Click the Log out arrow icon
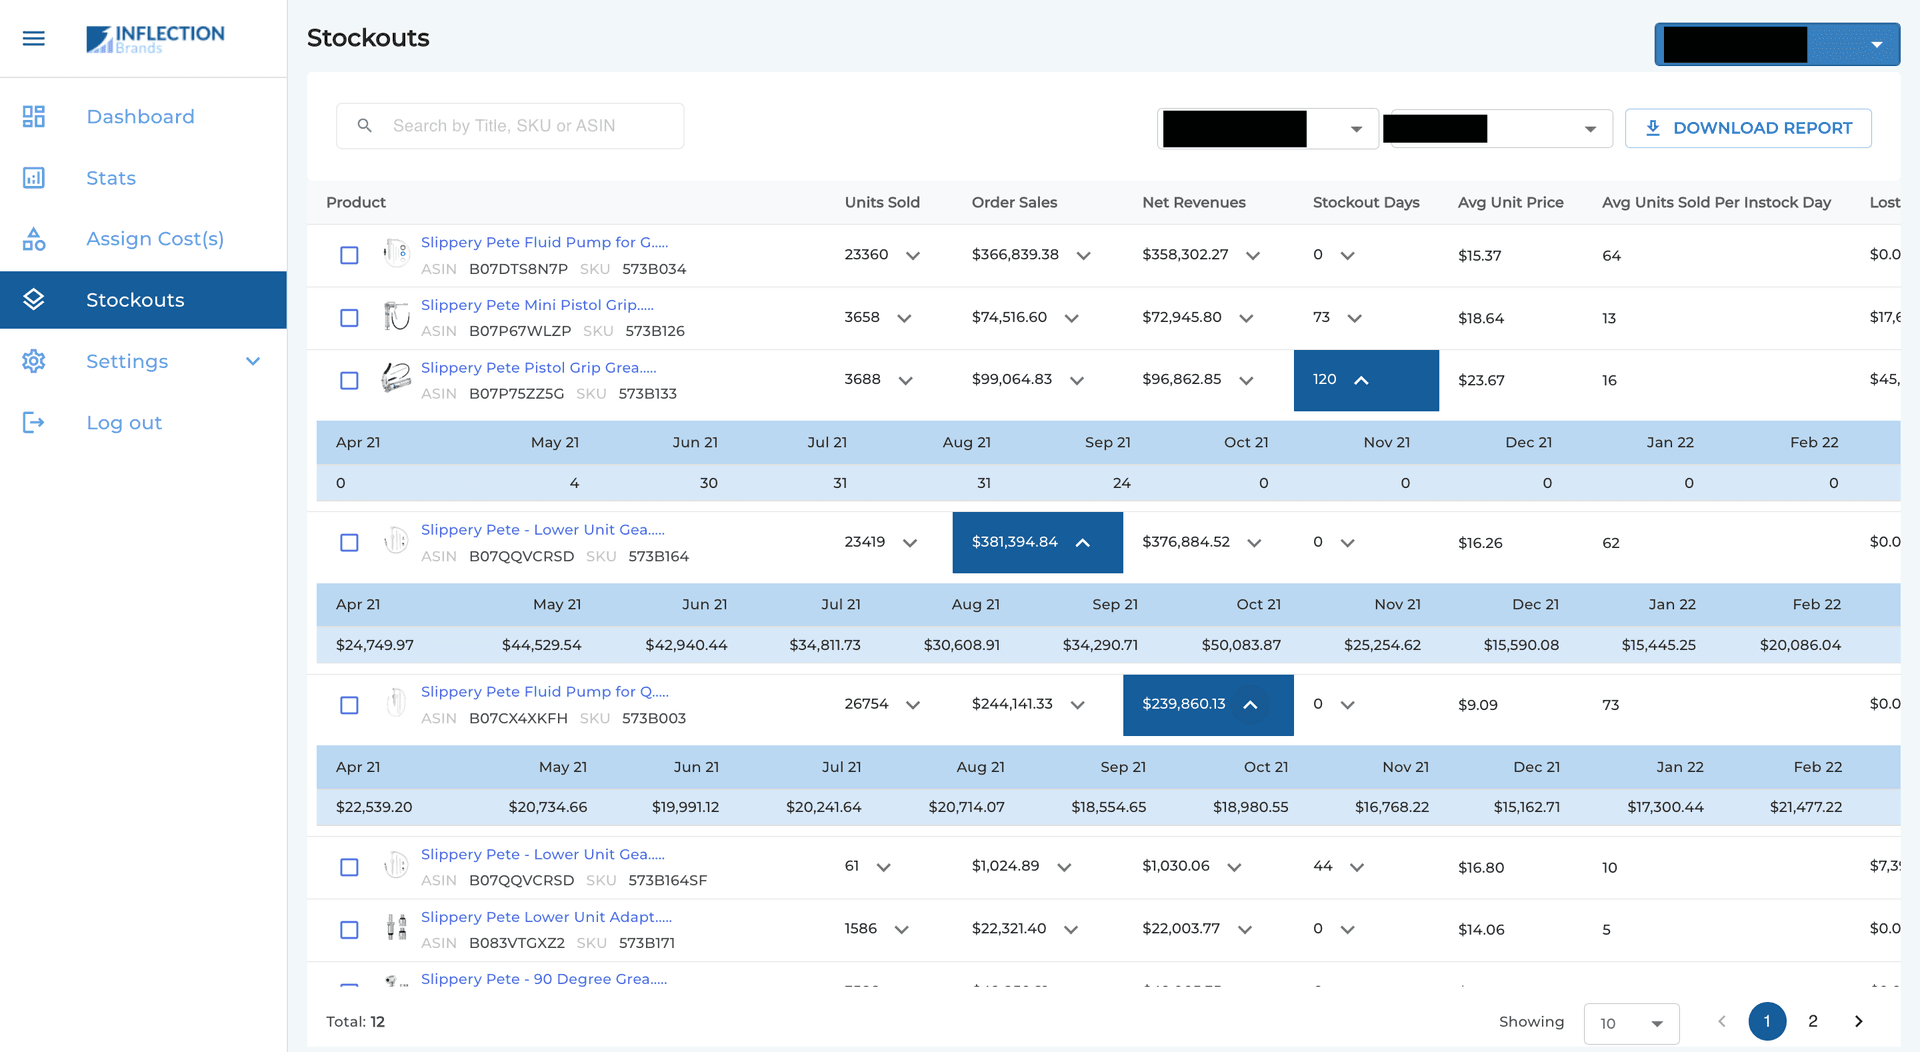The width and height of the screenshot is (1920, 1052). tap(33, 422)
